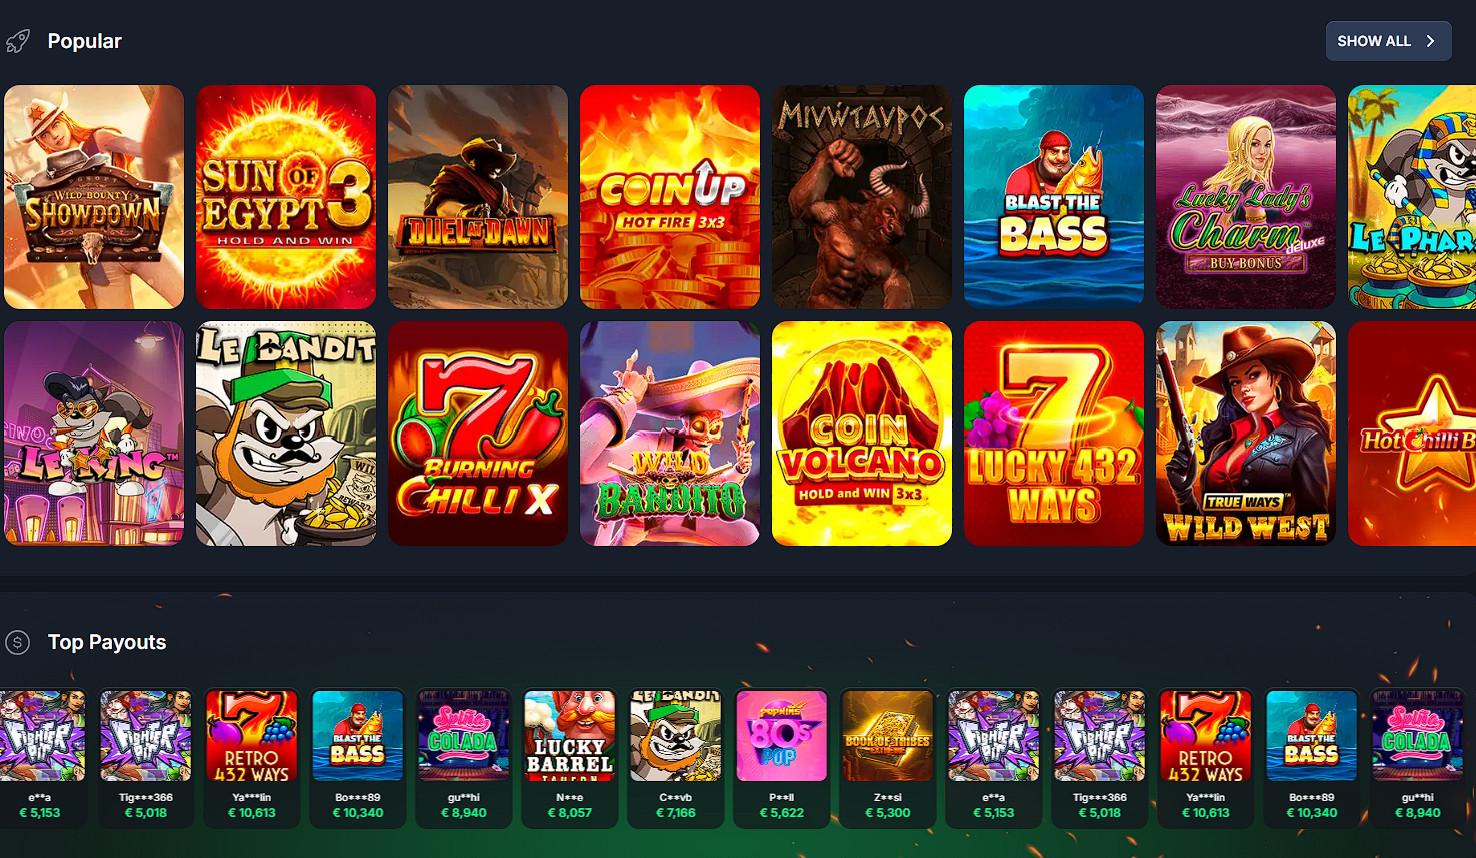Viewport: 1476px width, 858px height.
Task: Play Blast the Bass from Popular row
Action: pos(1054,197)
